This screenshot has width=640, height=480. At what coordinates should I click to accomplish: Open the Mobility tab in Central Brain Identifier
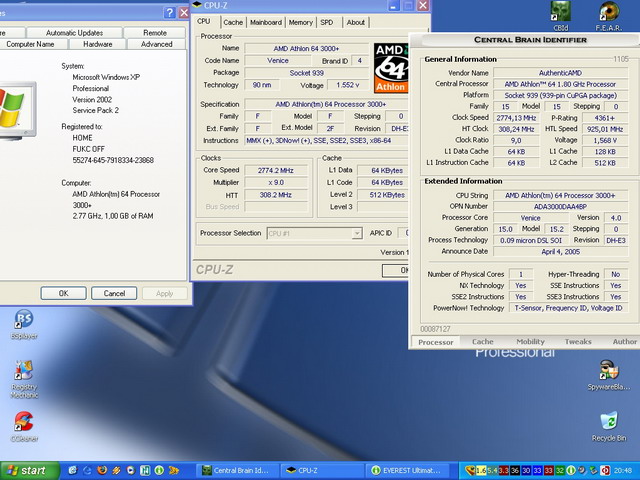coord(530,341)
